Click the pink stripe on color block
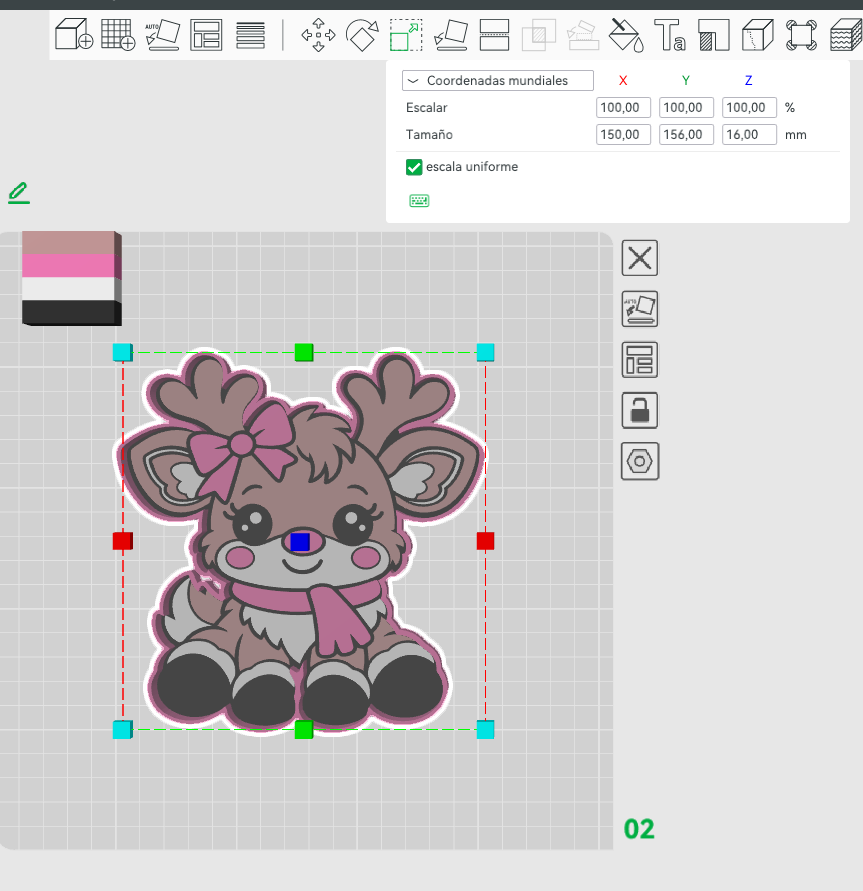 point(69,266)
